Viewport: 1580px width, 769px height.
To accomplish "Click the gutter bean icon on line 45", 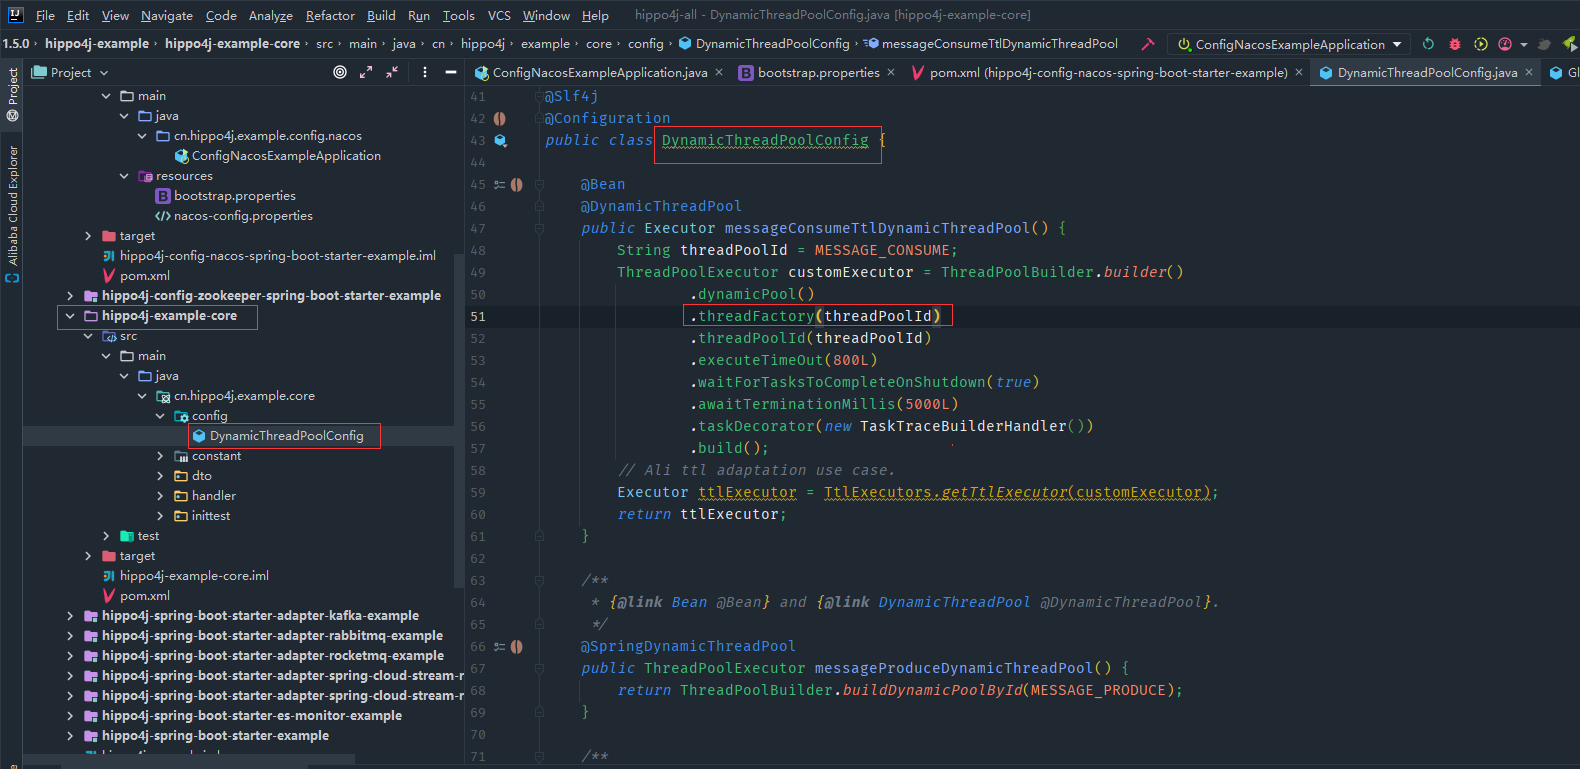I will coord(516,185).
